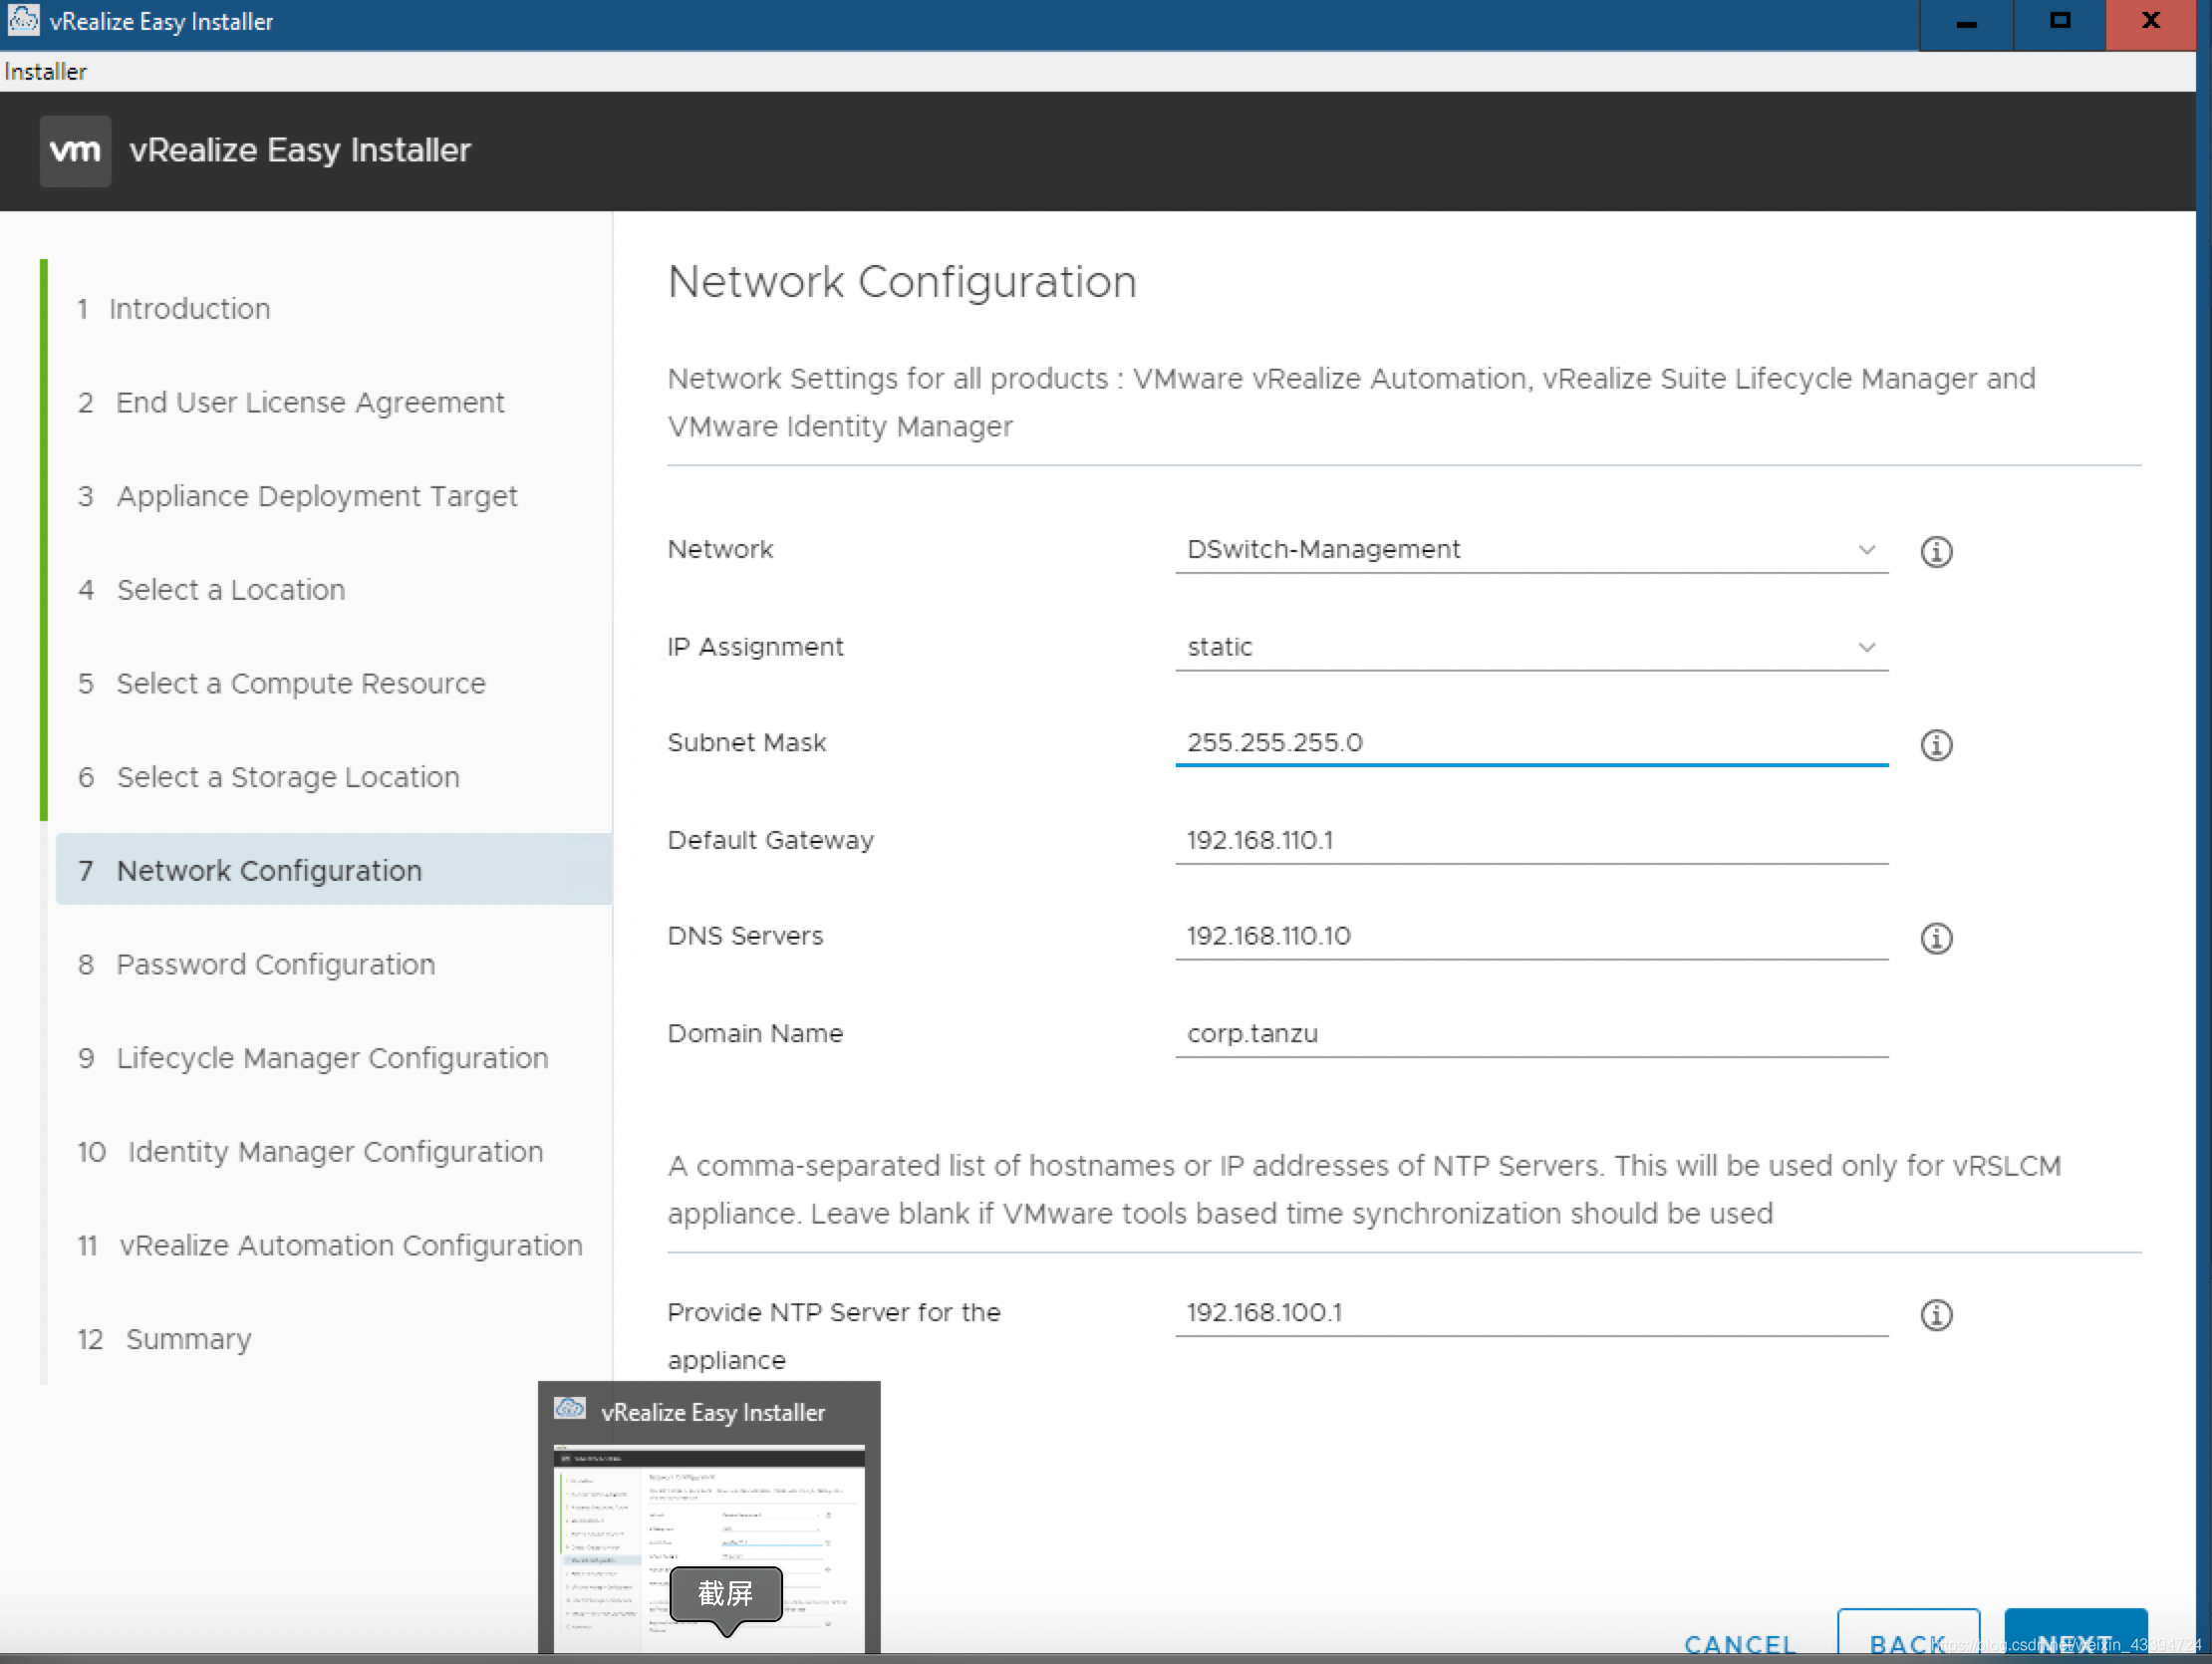This screenshot has height=1664, width=2212.
Task: Click into the Subnet Mask field
Action: [x=1530, y=742]
